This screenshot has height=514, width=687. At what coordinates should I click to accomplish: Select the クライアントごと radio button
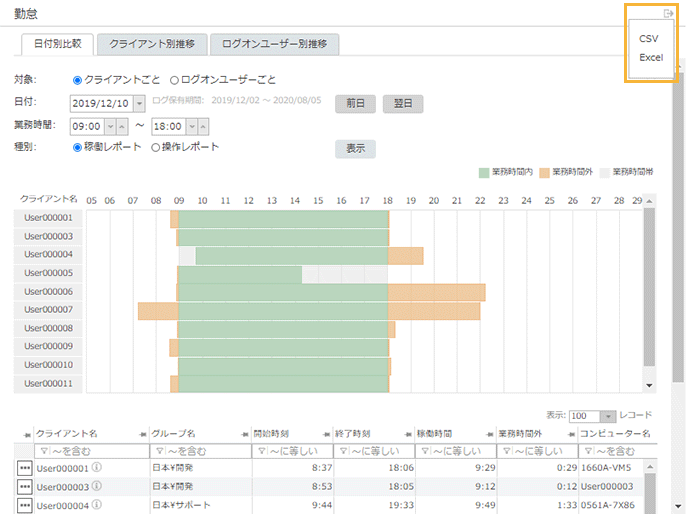[77, 80]
